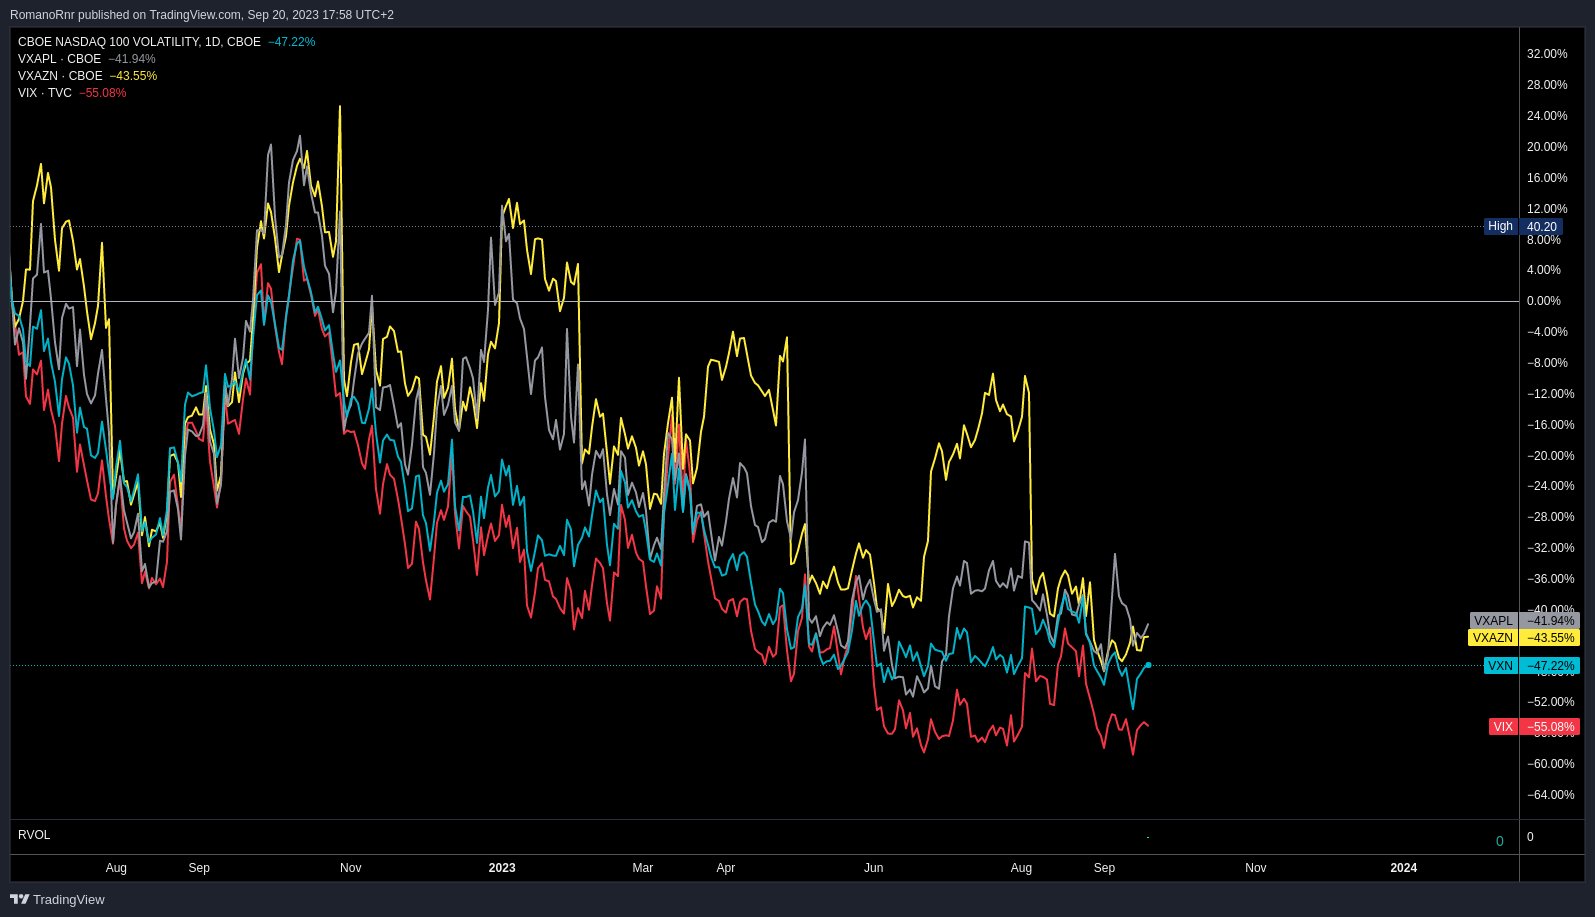
Task: Click the −55.08% VIX legend value
Action: click(103, 93)
